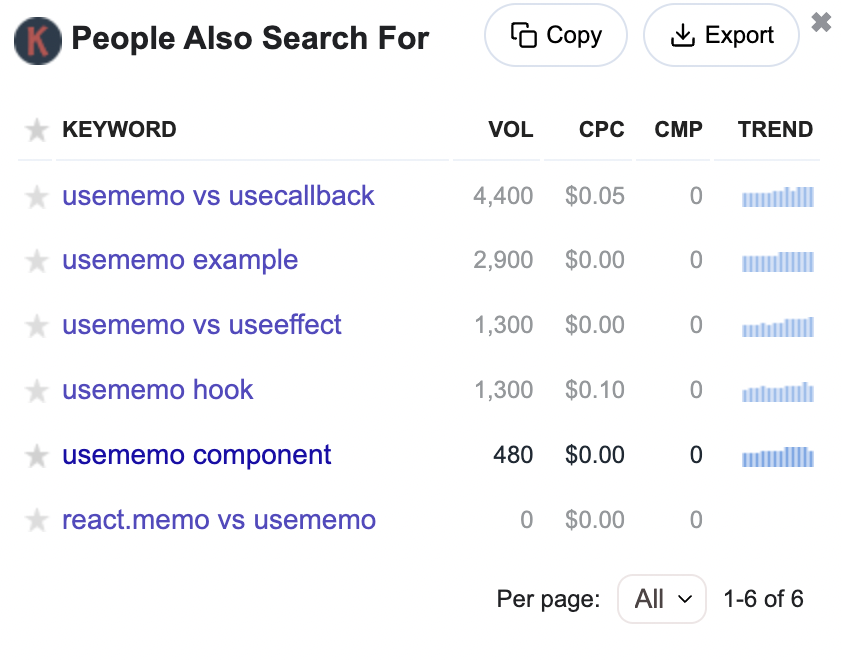
Task: Click trend sparkline for 'usememo component'
Action: tap(778, 457)
